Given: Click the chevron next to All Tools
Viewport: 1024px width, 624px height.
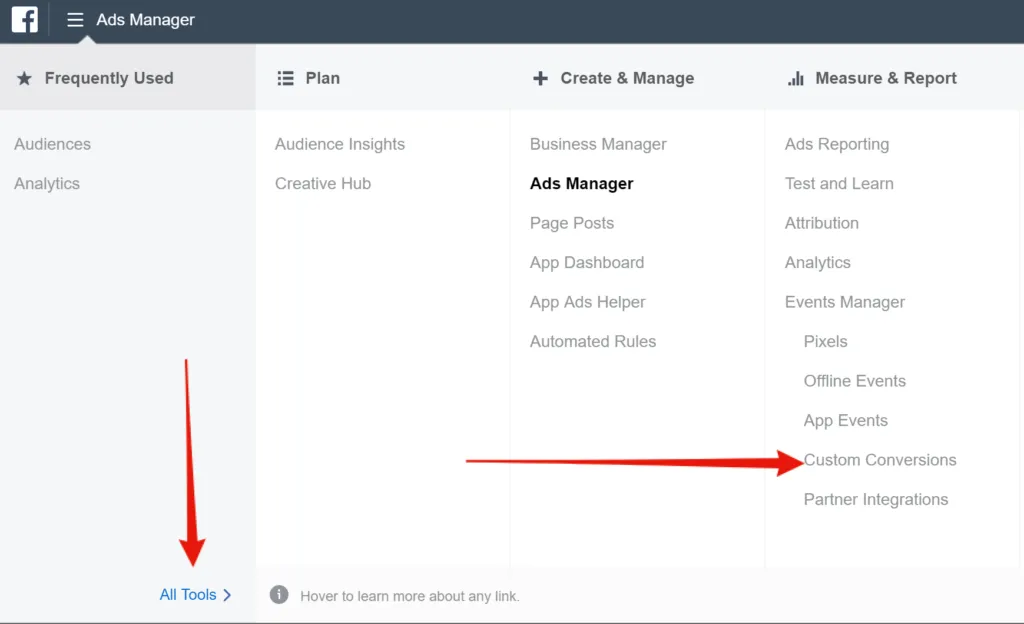Looking at the screenshot, I should tap(227, 595).
